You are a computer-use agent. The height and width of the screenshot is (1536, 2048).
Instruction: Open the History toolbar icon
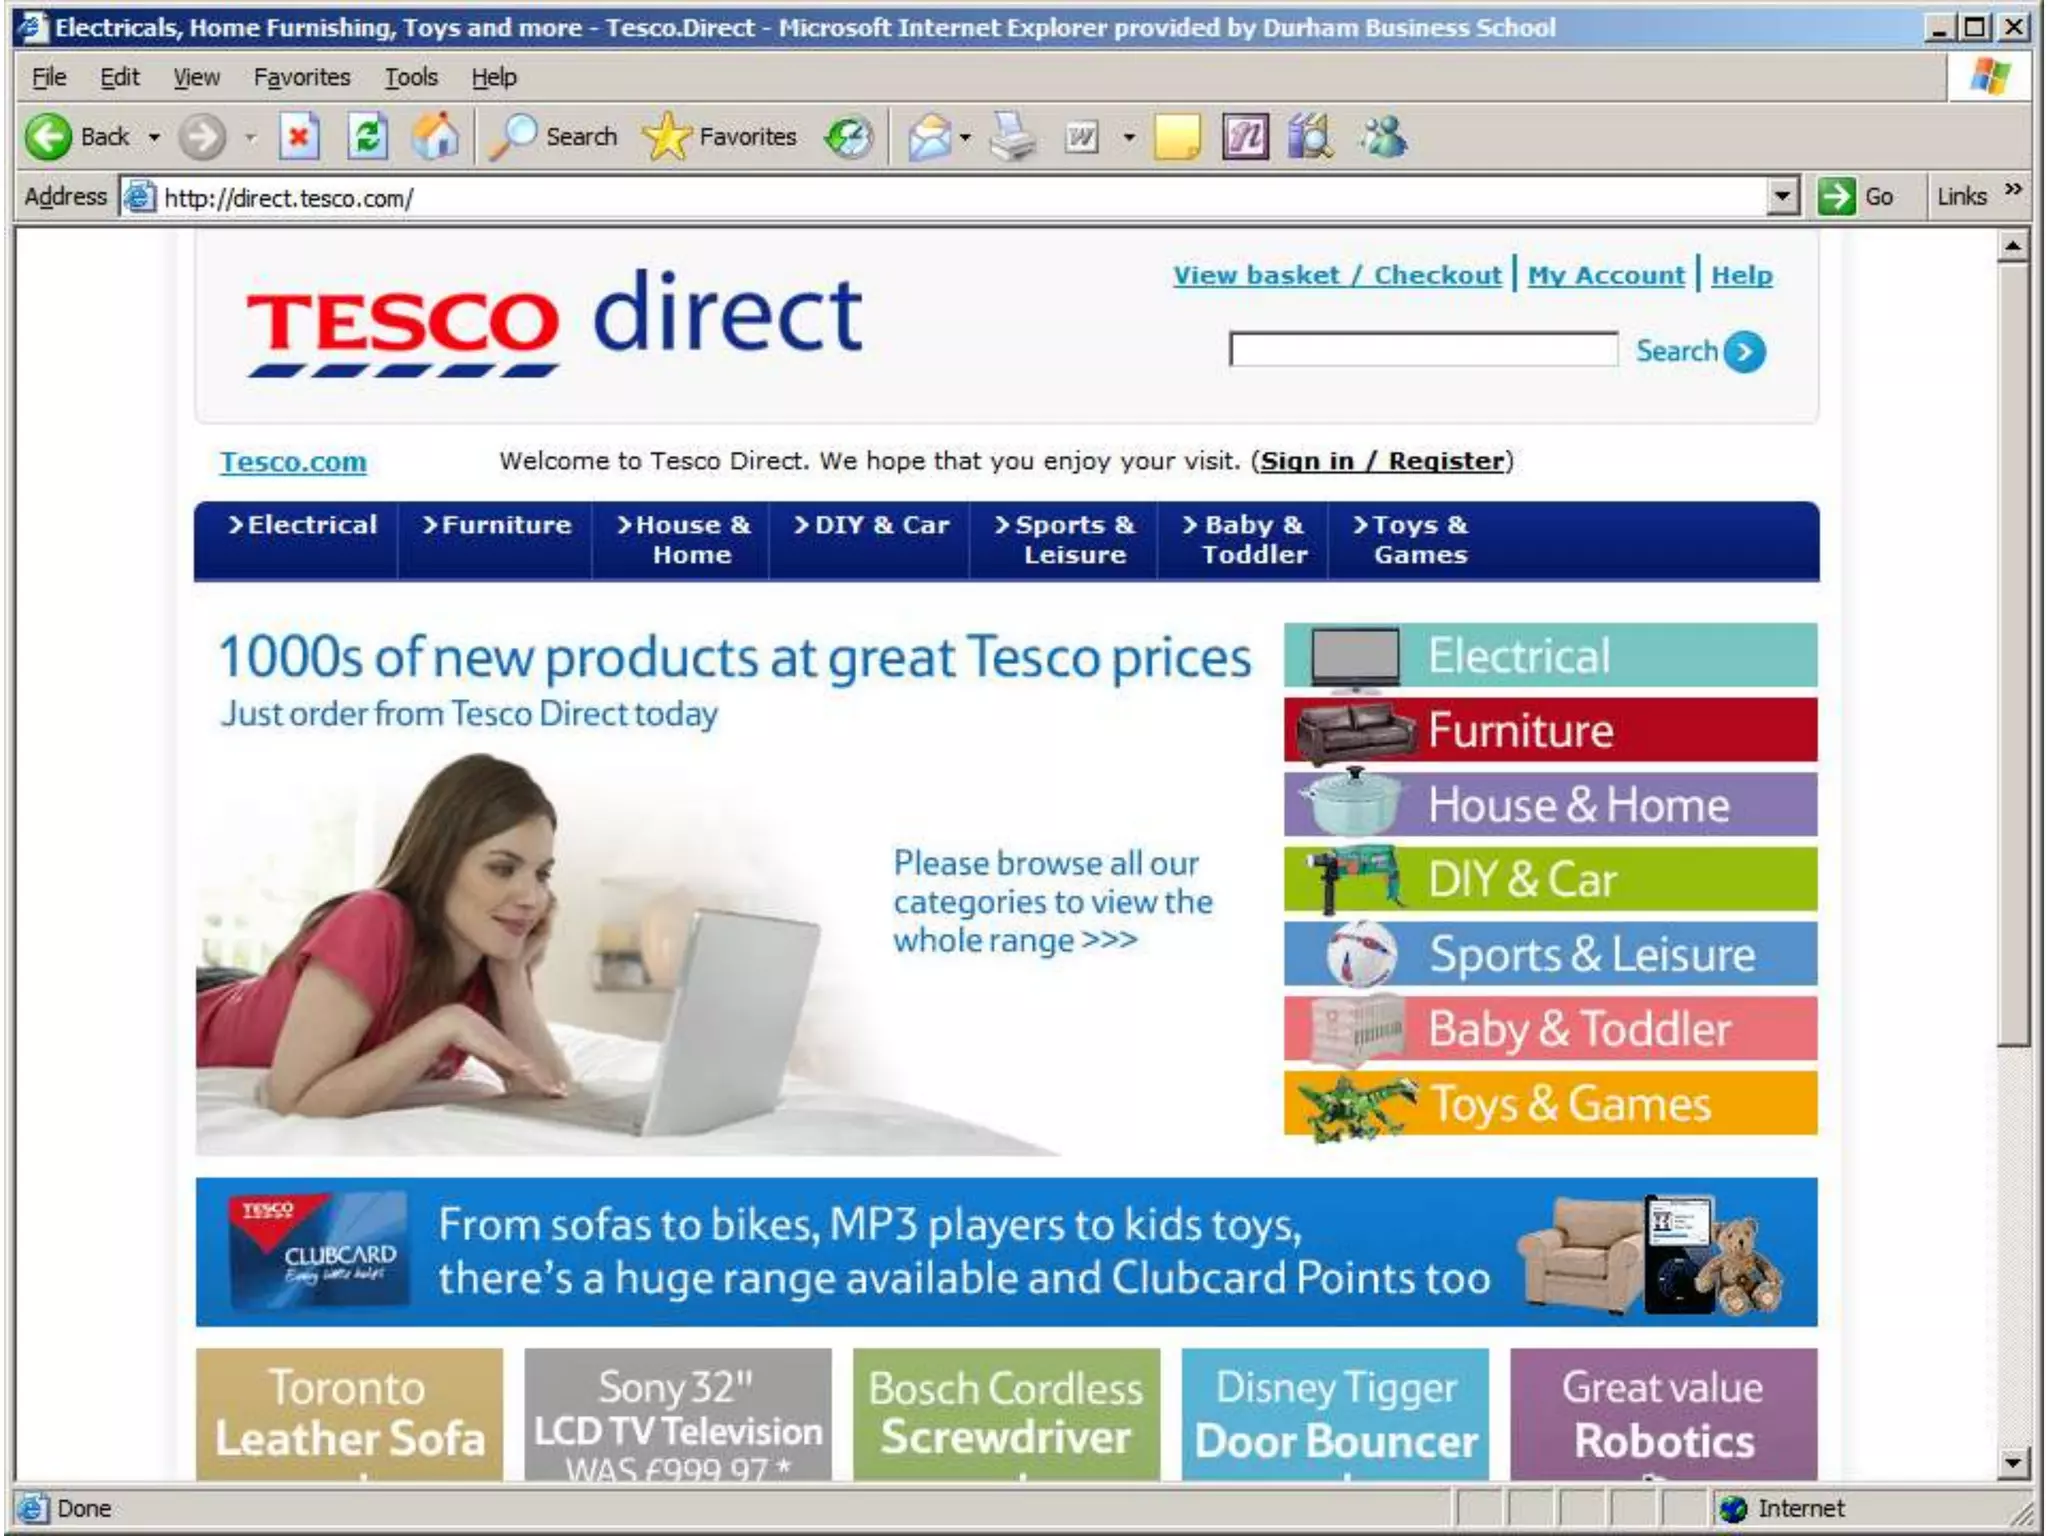[849, 137]
